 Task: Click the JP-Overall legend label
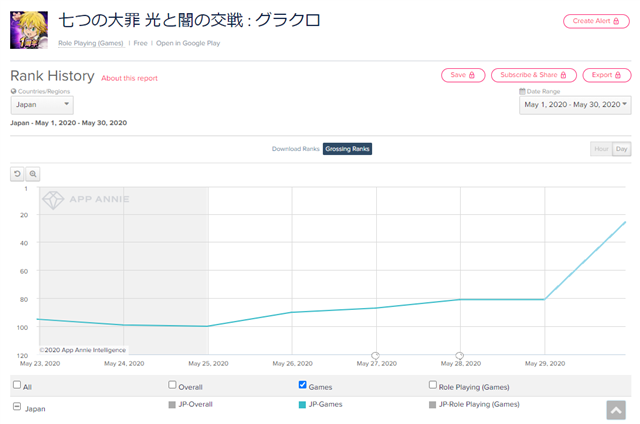click(x=196, y=404)
